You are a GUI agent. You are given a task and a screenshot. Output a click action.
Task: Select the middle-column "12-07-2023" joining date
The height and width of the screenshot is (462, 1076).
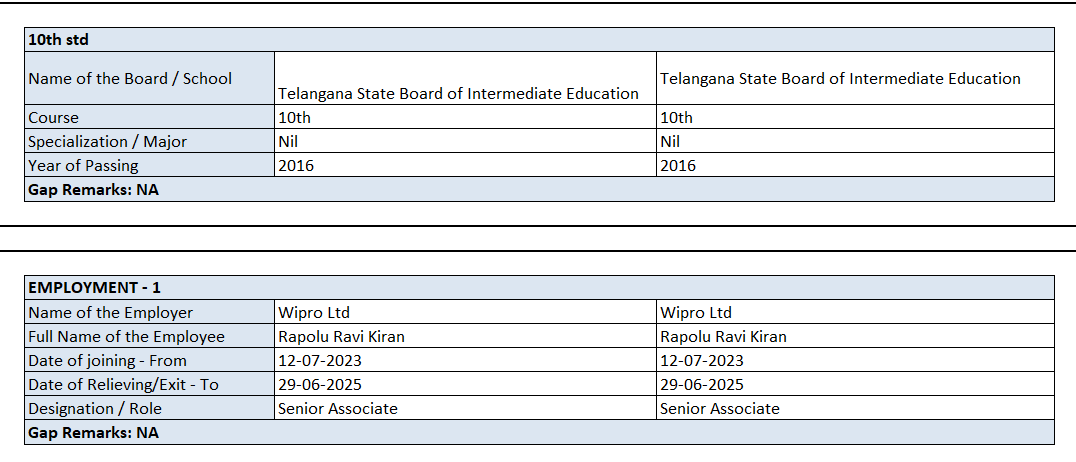coord(319,360)
